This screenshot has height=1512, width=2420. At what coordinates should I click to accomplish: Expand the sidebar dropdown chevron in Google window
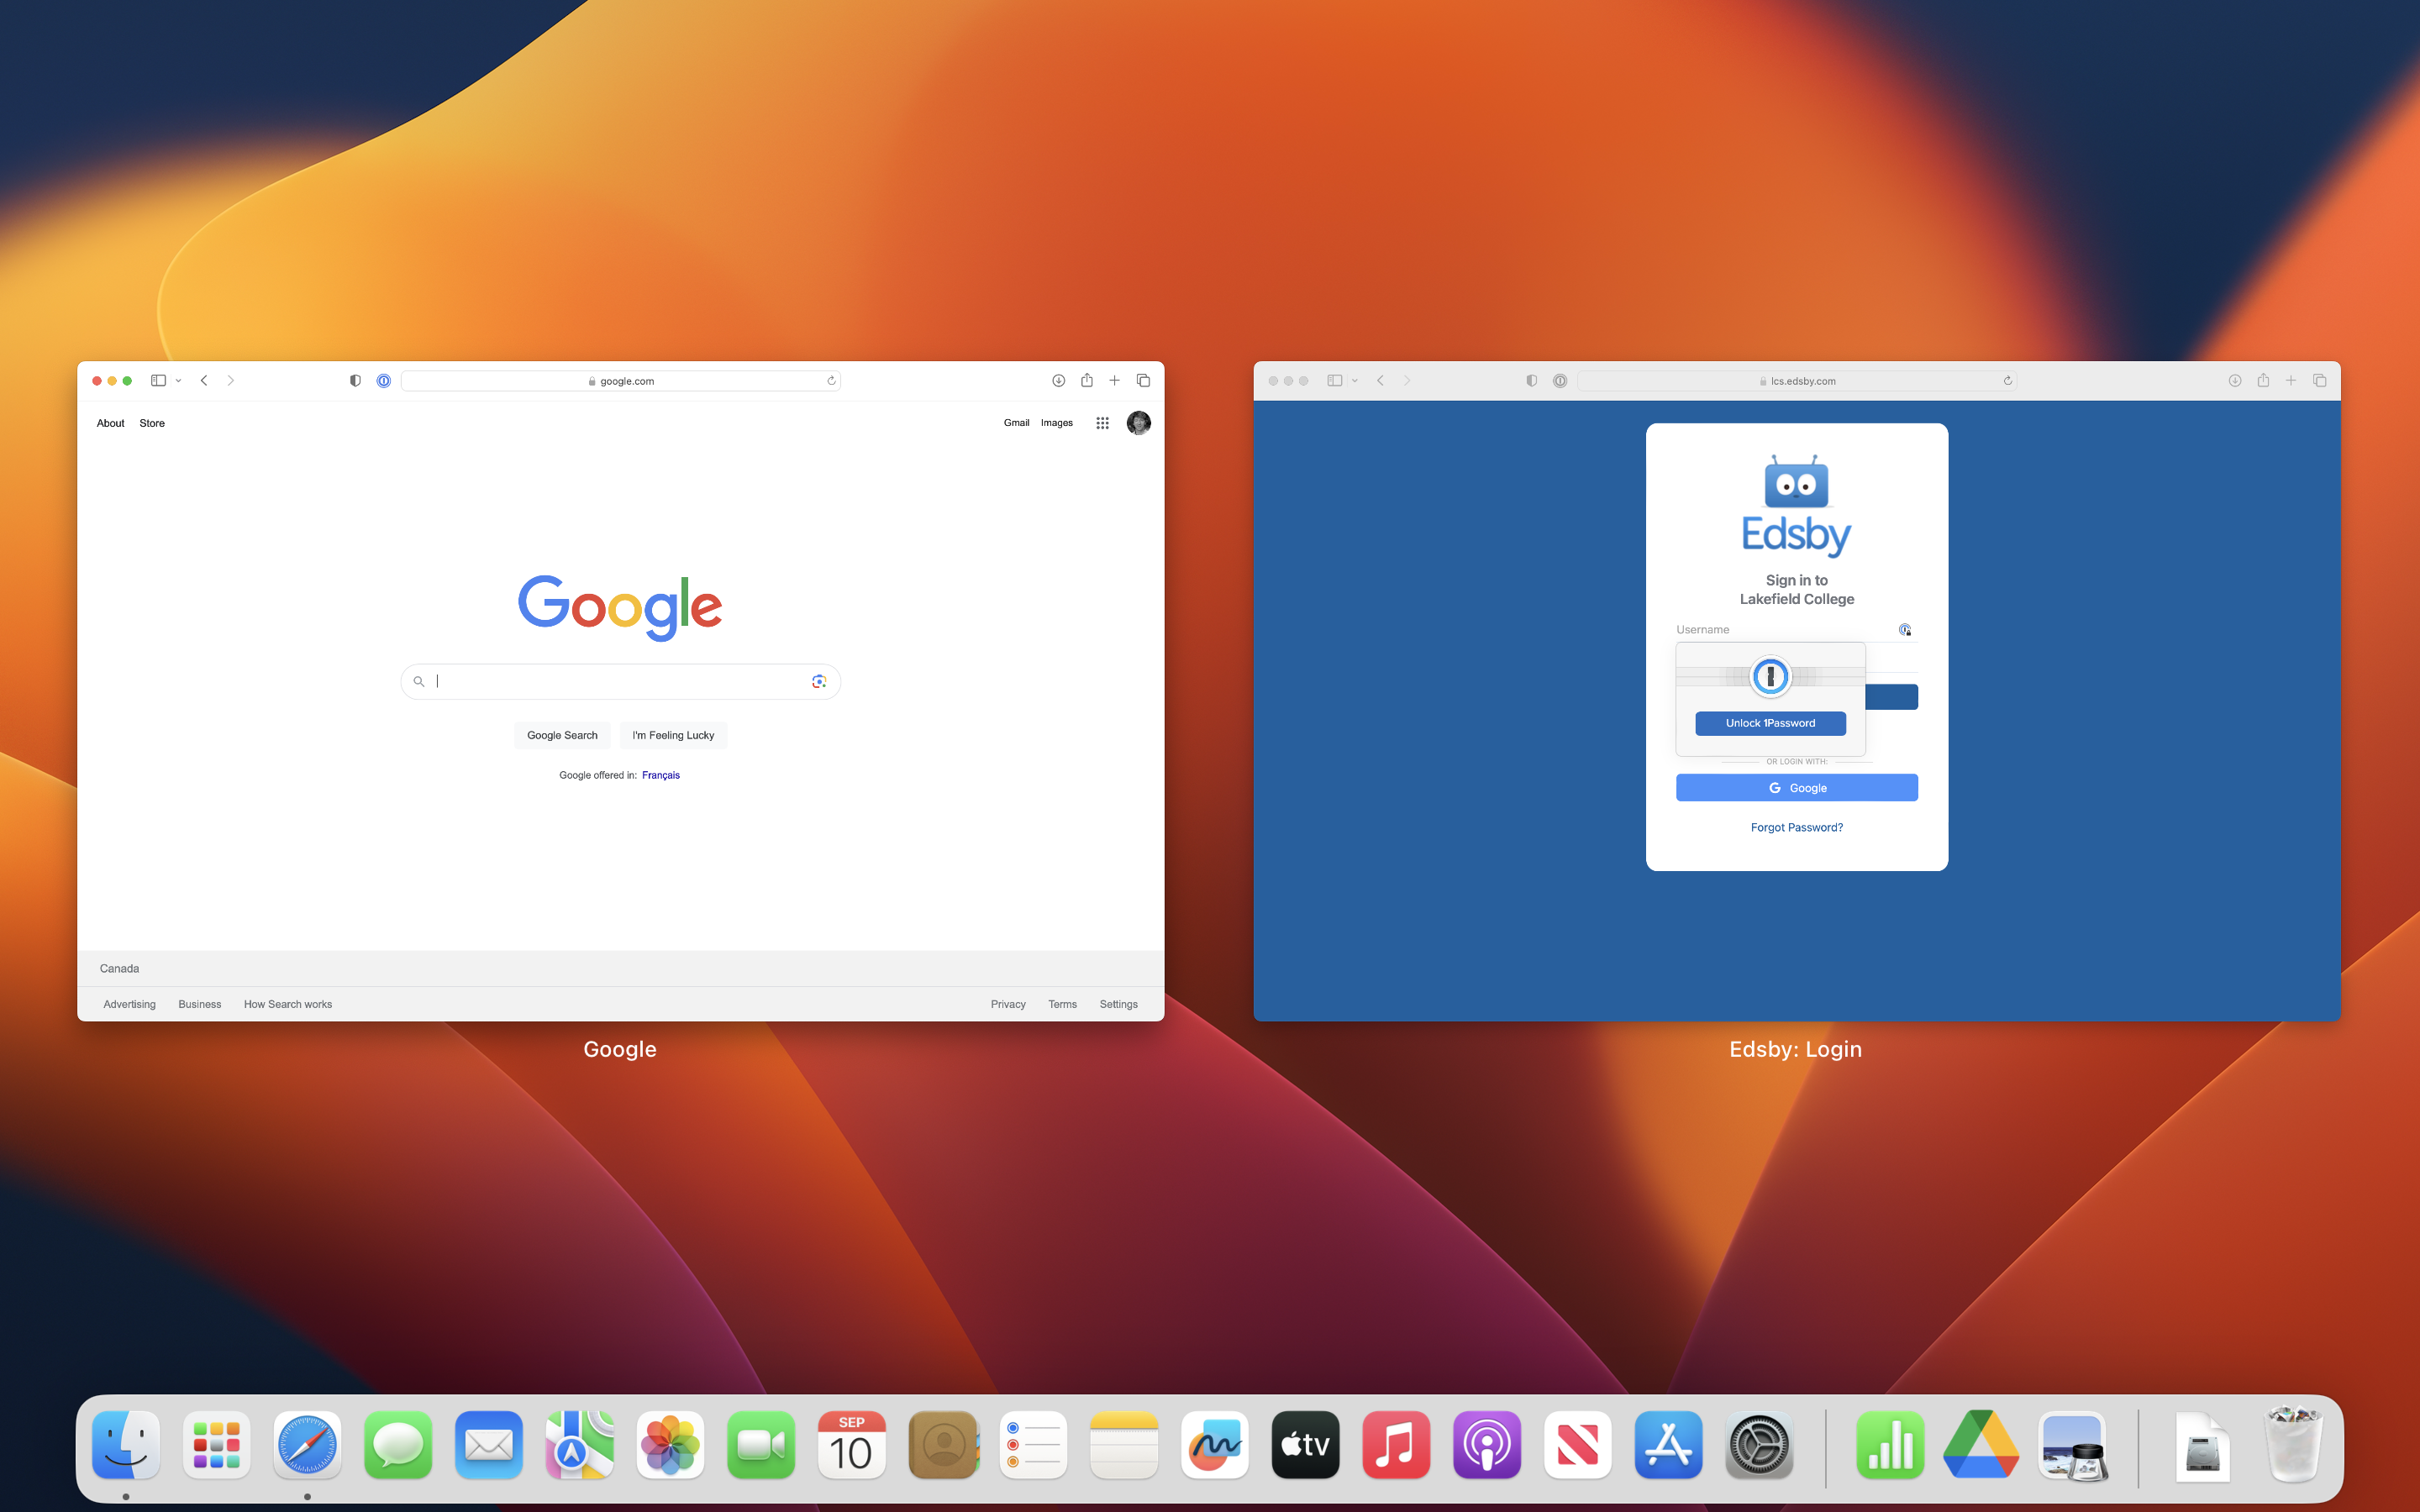coord(178,381)
